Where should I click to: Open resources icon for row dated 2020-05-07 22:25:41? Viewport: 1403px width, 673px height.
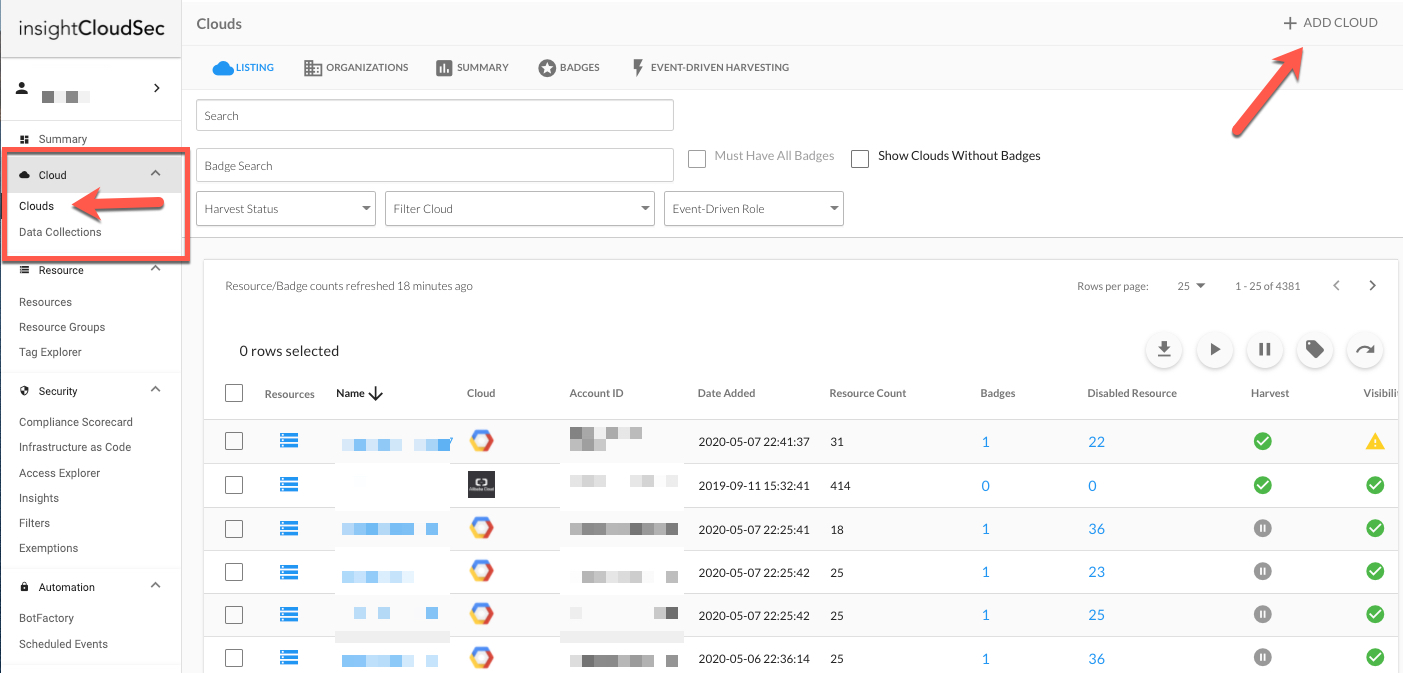289,528
